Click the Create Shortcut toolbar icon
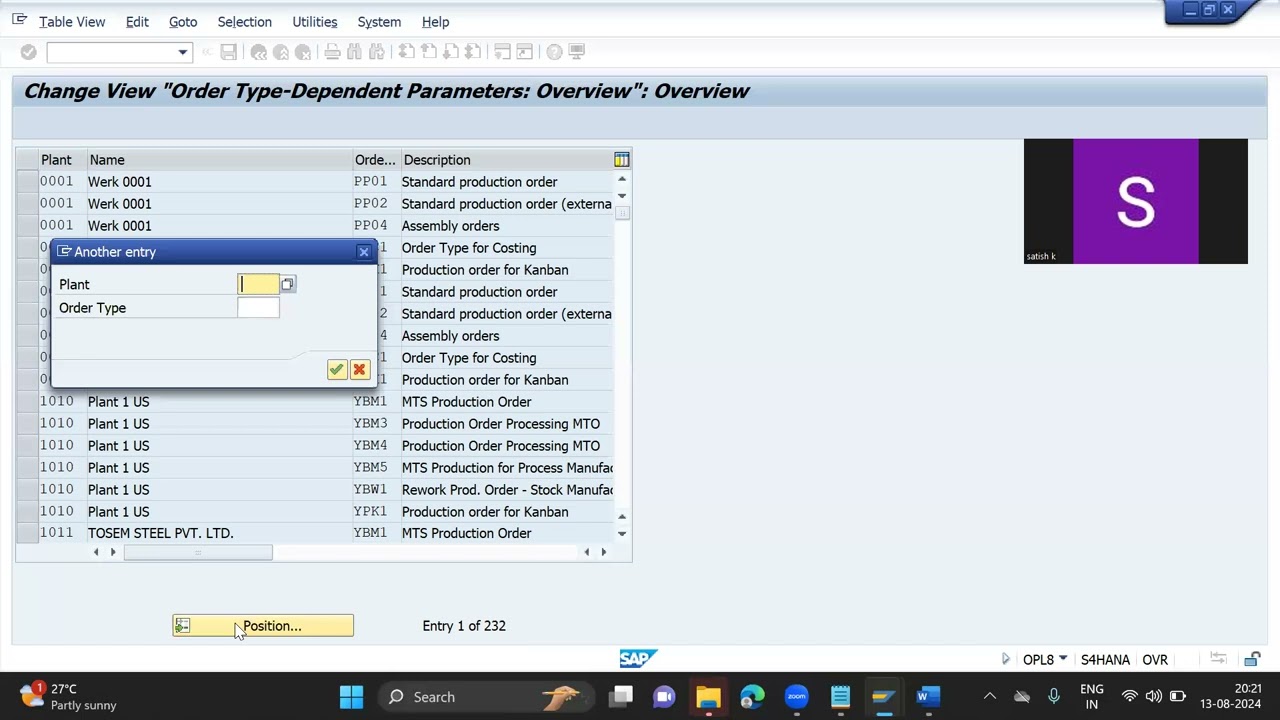This screenshot has height=720, width=1280. (x=524, y=52)
